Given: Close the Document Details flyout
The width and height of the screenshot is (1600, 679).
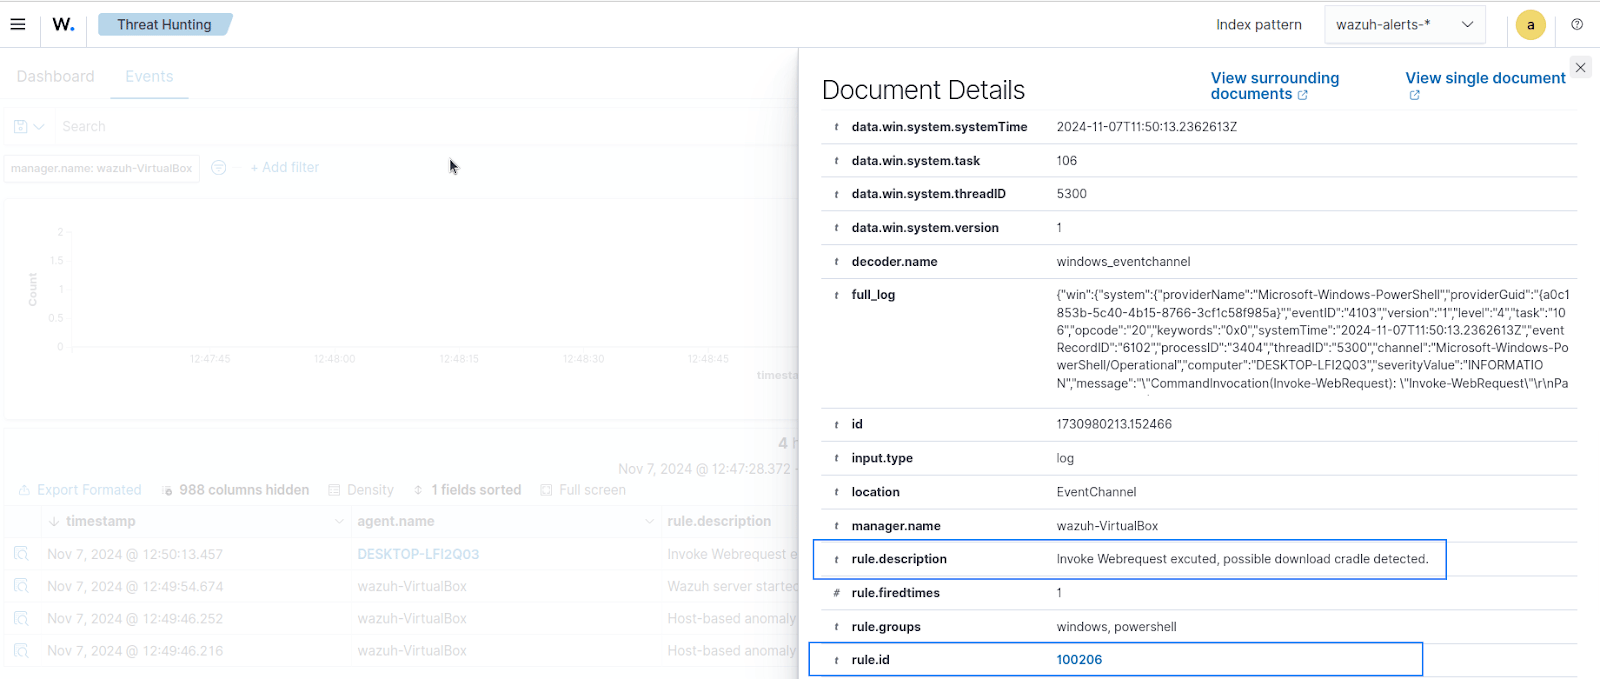Looking at the screenshot, I should [1580, 68].
